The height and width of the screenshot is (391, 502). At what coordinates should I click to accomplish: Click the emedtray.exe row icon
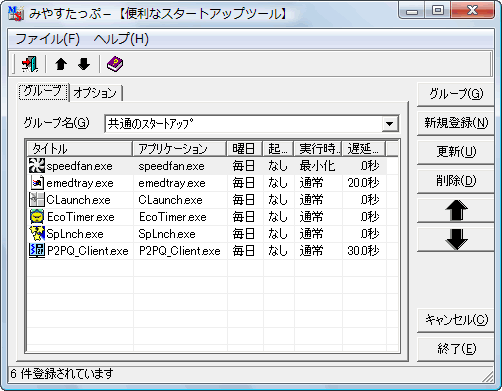[37, 183]
